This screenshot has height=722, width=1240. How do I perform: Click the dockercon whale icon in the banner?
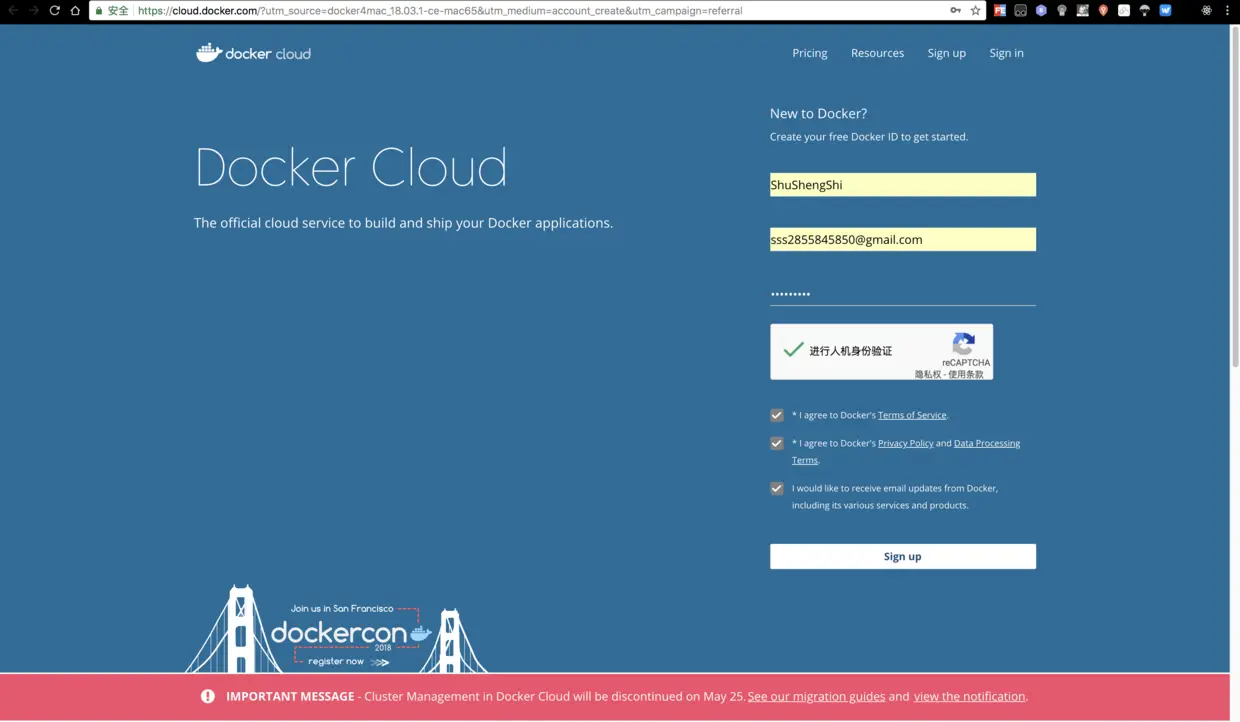(x=420, y=632)
